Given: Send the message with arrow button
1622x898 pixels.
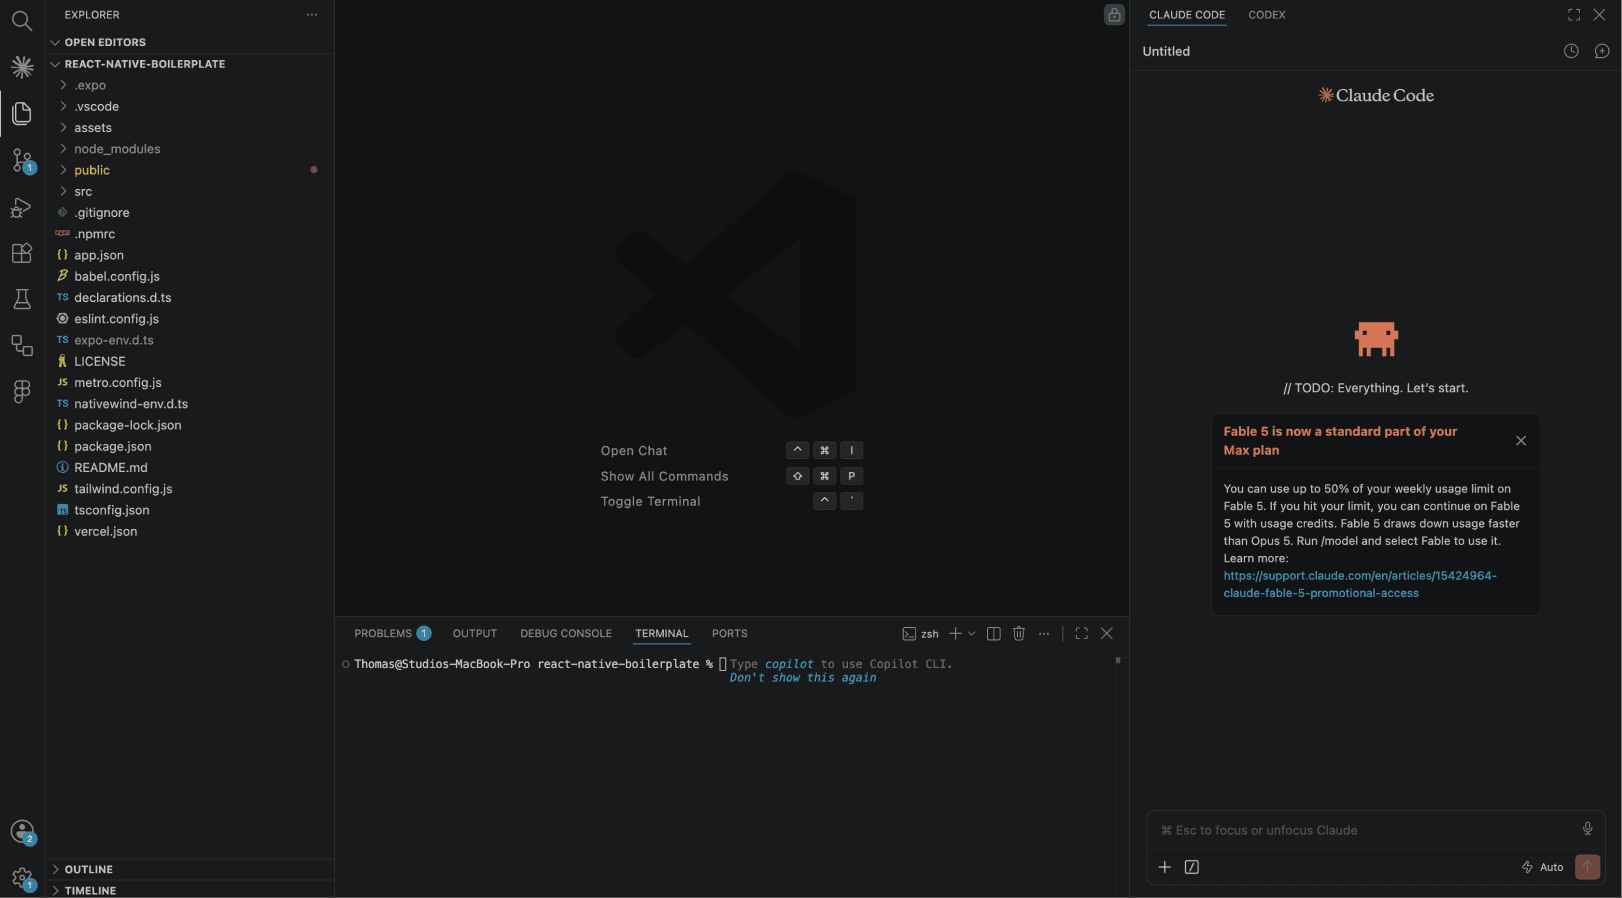Looking at the screenshot, I should (x=1587, y=867).
